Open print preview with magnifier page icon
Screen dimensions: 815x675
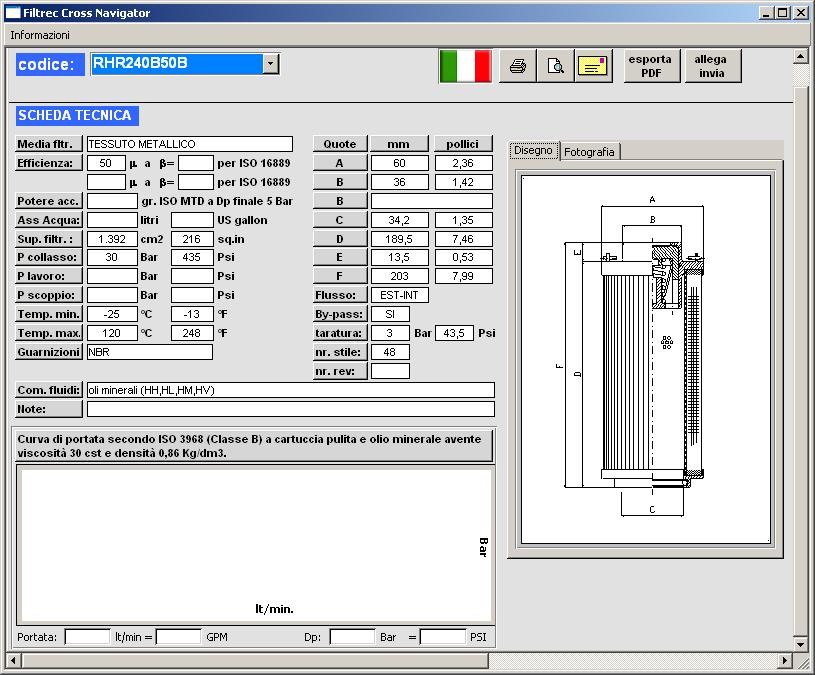[x=555, y=67]
